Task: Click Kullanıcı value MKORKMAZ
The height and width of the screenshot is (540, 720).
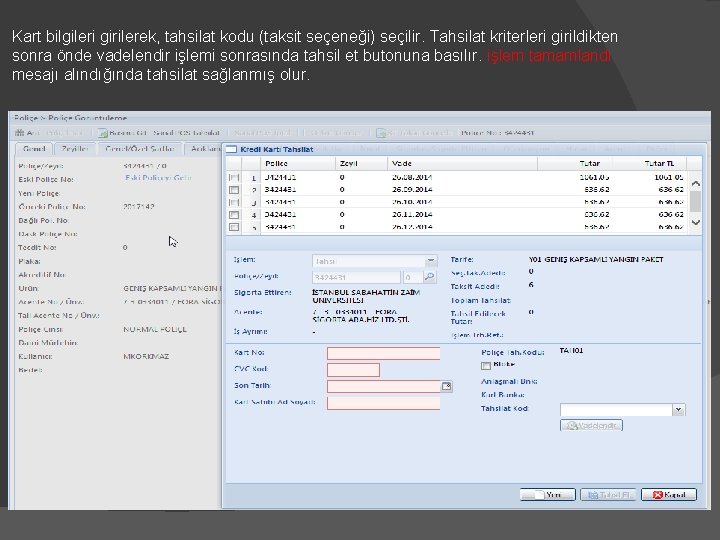Action: pos(146,356)
